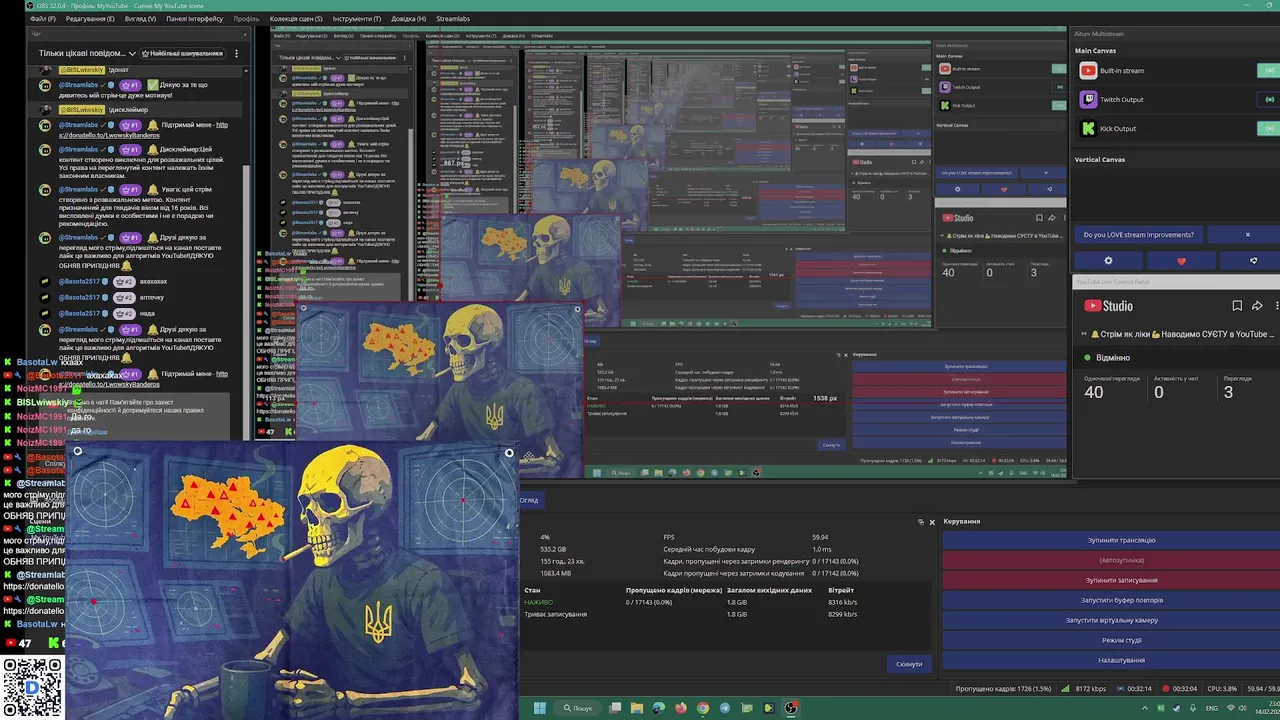Open File Explorer from the taskbar
Image resolution: width=1280 pixels, height=720 pixels.
pos(637,708)
